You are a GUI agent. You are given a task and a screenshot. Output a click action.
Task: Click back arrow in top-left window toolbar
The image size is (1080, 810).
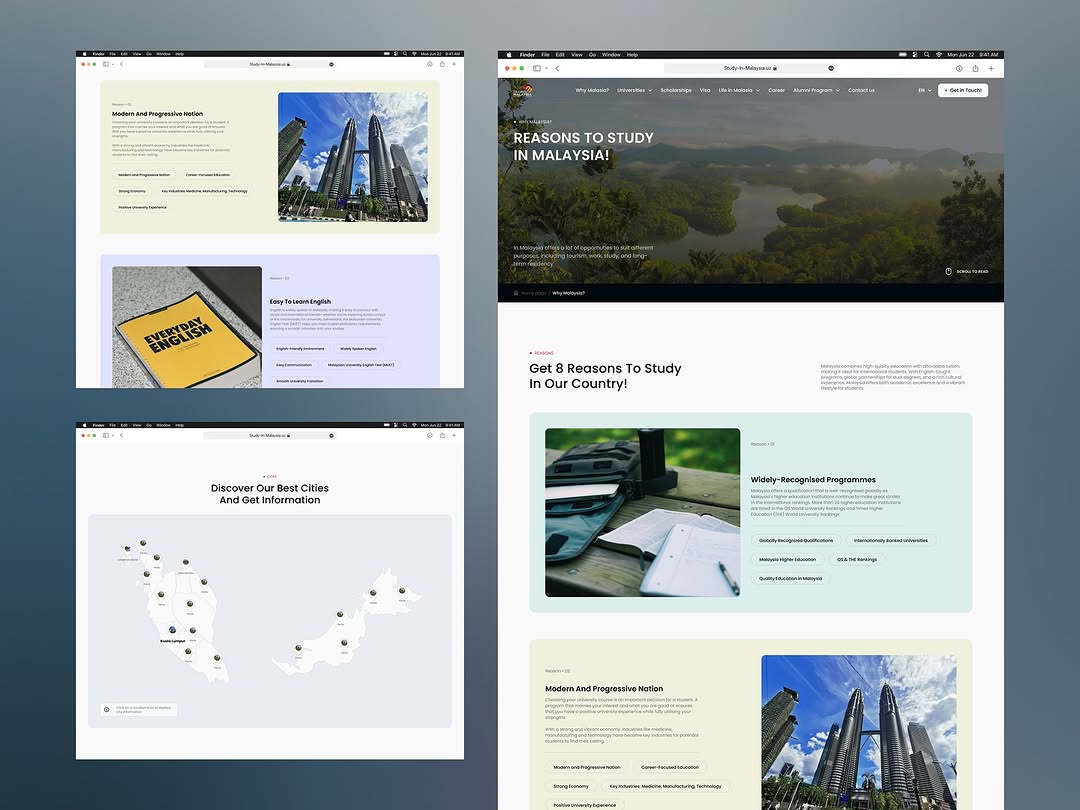121,64
